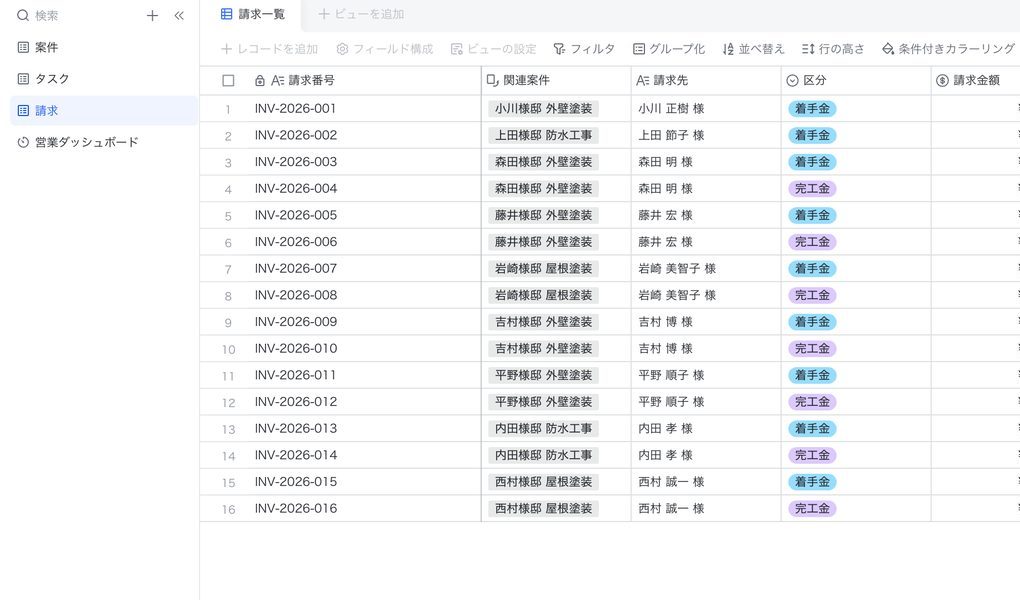This screenshot has width=1020, height=600.
Task: Open フィールド構成 settings
Action: click(x=384, y=49)
